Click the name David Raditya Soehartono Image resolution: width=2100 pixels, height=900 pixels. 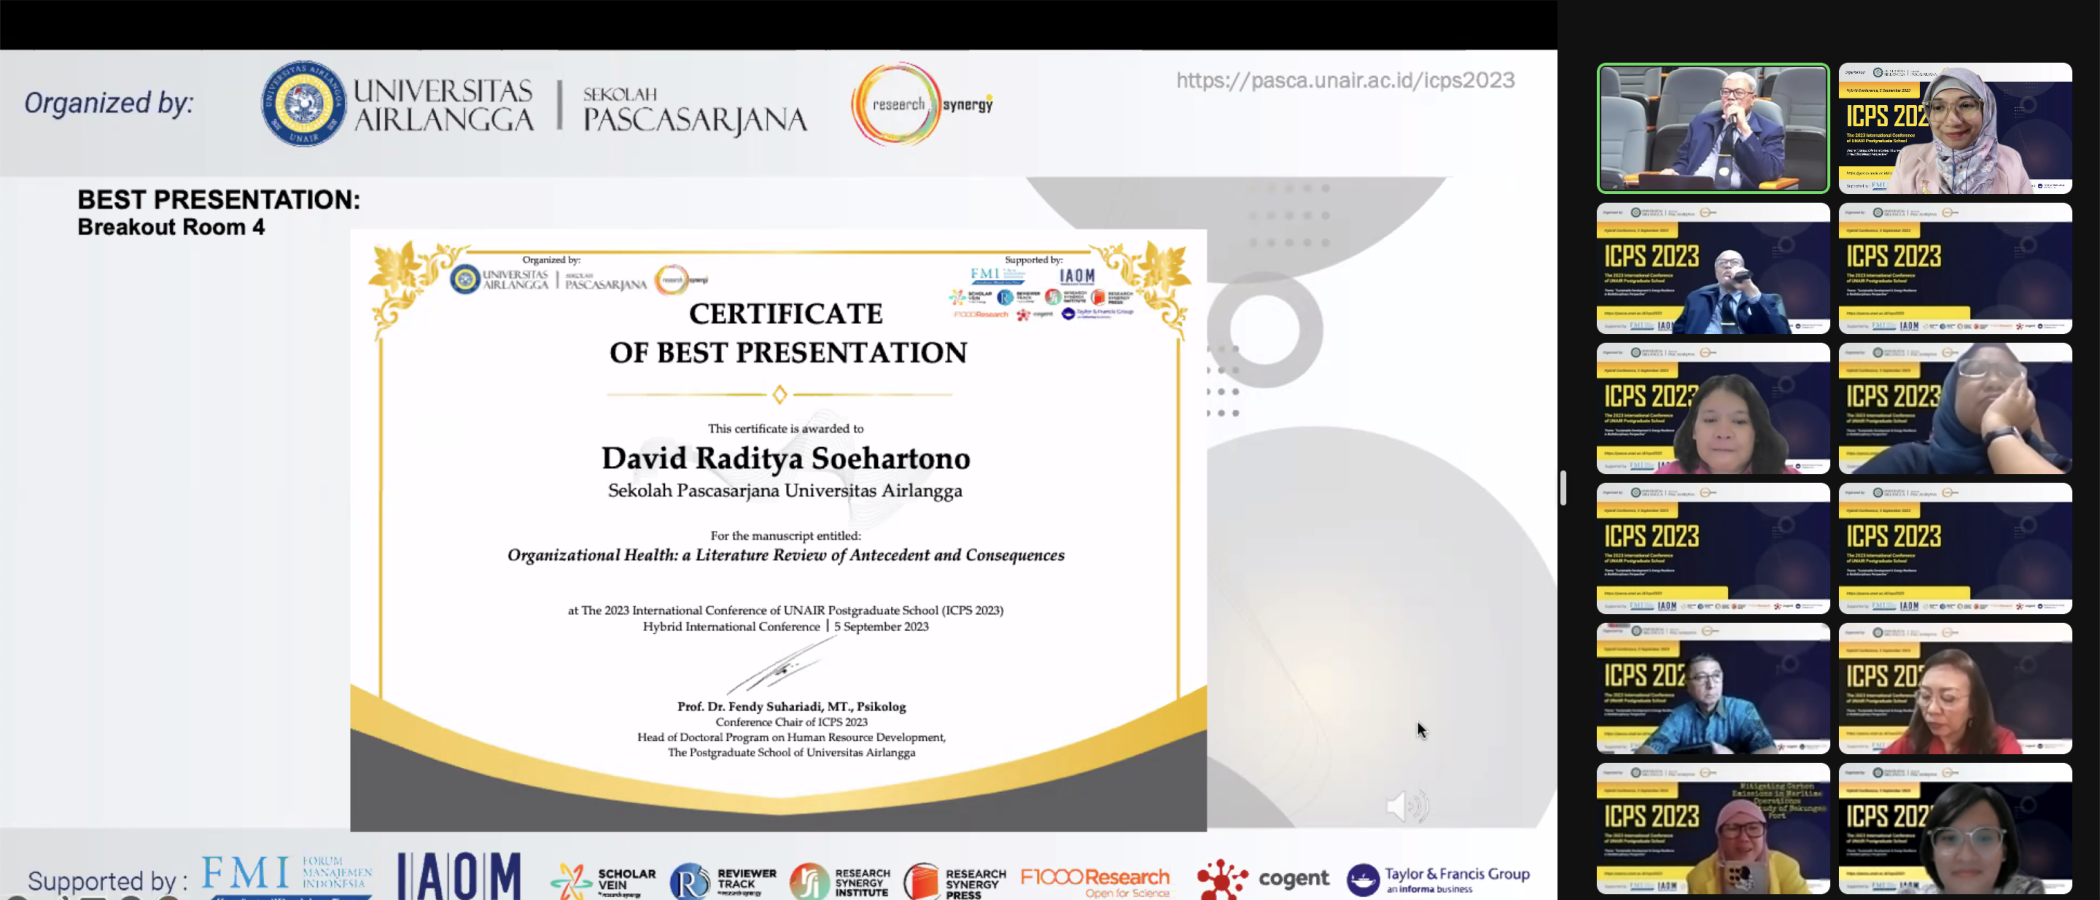pos(786,458)
